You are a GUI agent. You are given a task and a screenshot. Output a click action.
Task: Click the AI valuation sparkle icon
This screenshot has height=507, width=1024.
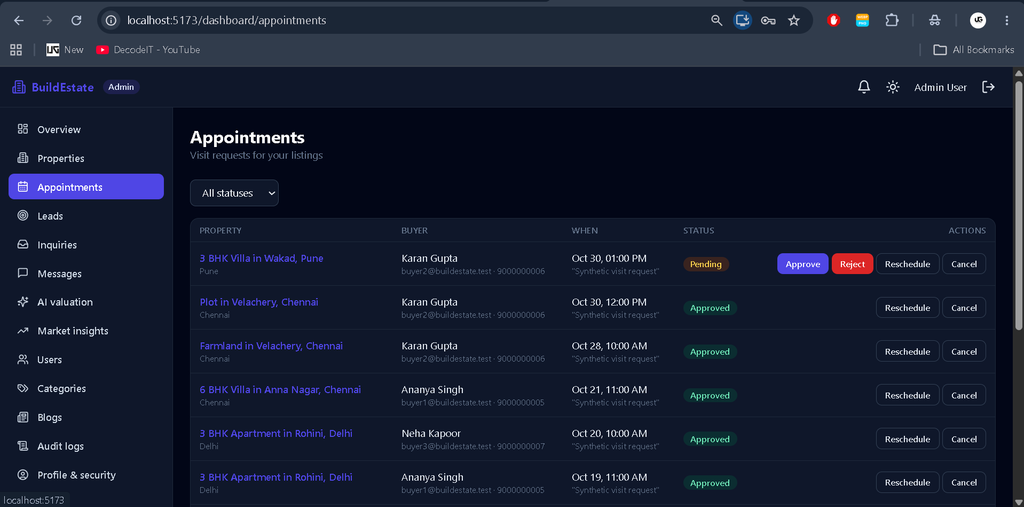(23, 302)
